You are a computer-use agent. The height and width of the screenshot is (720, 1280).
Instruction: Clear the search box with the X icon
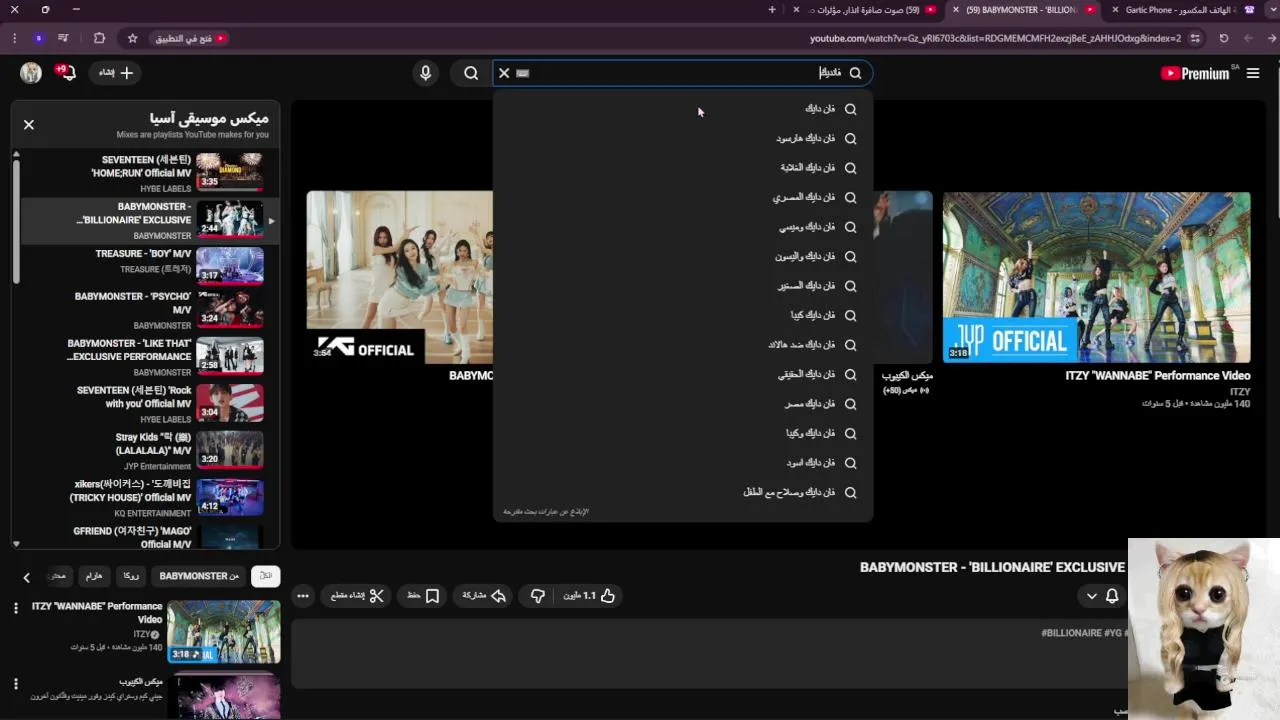[504, 73]
